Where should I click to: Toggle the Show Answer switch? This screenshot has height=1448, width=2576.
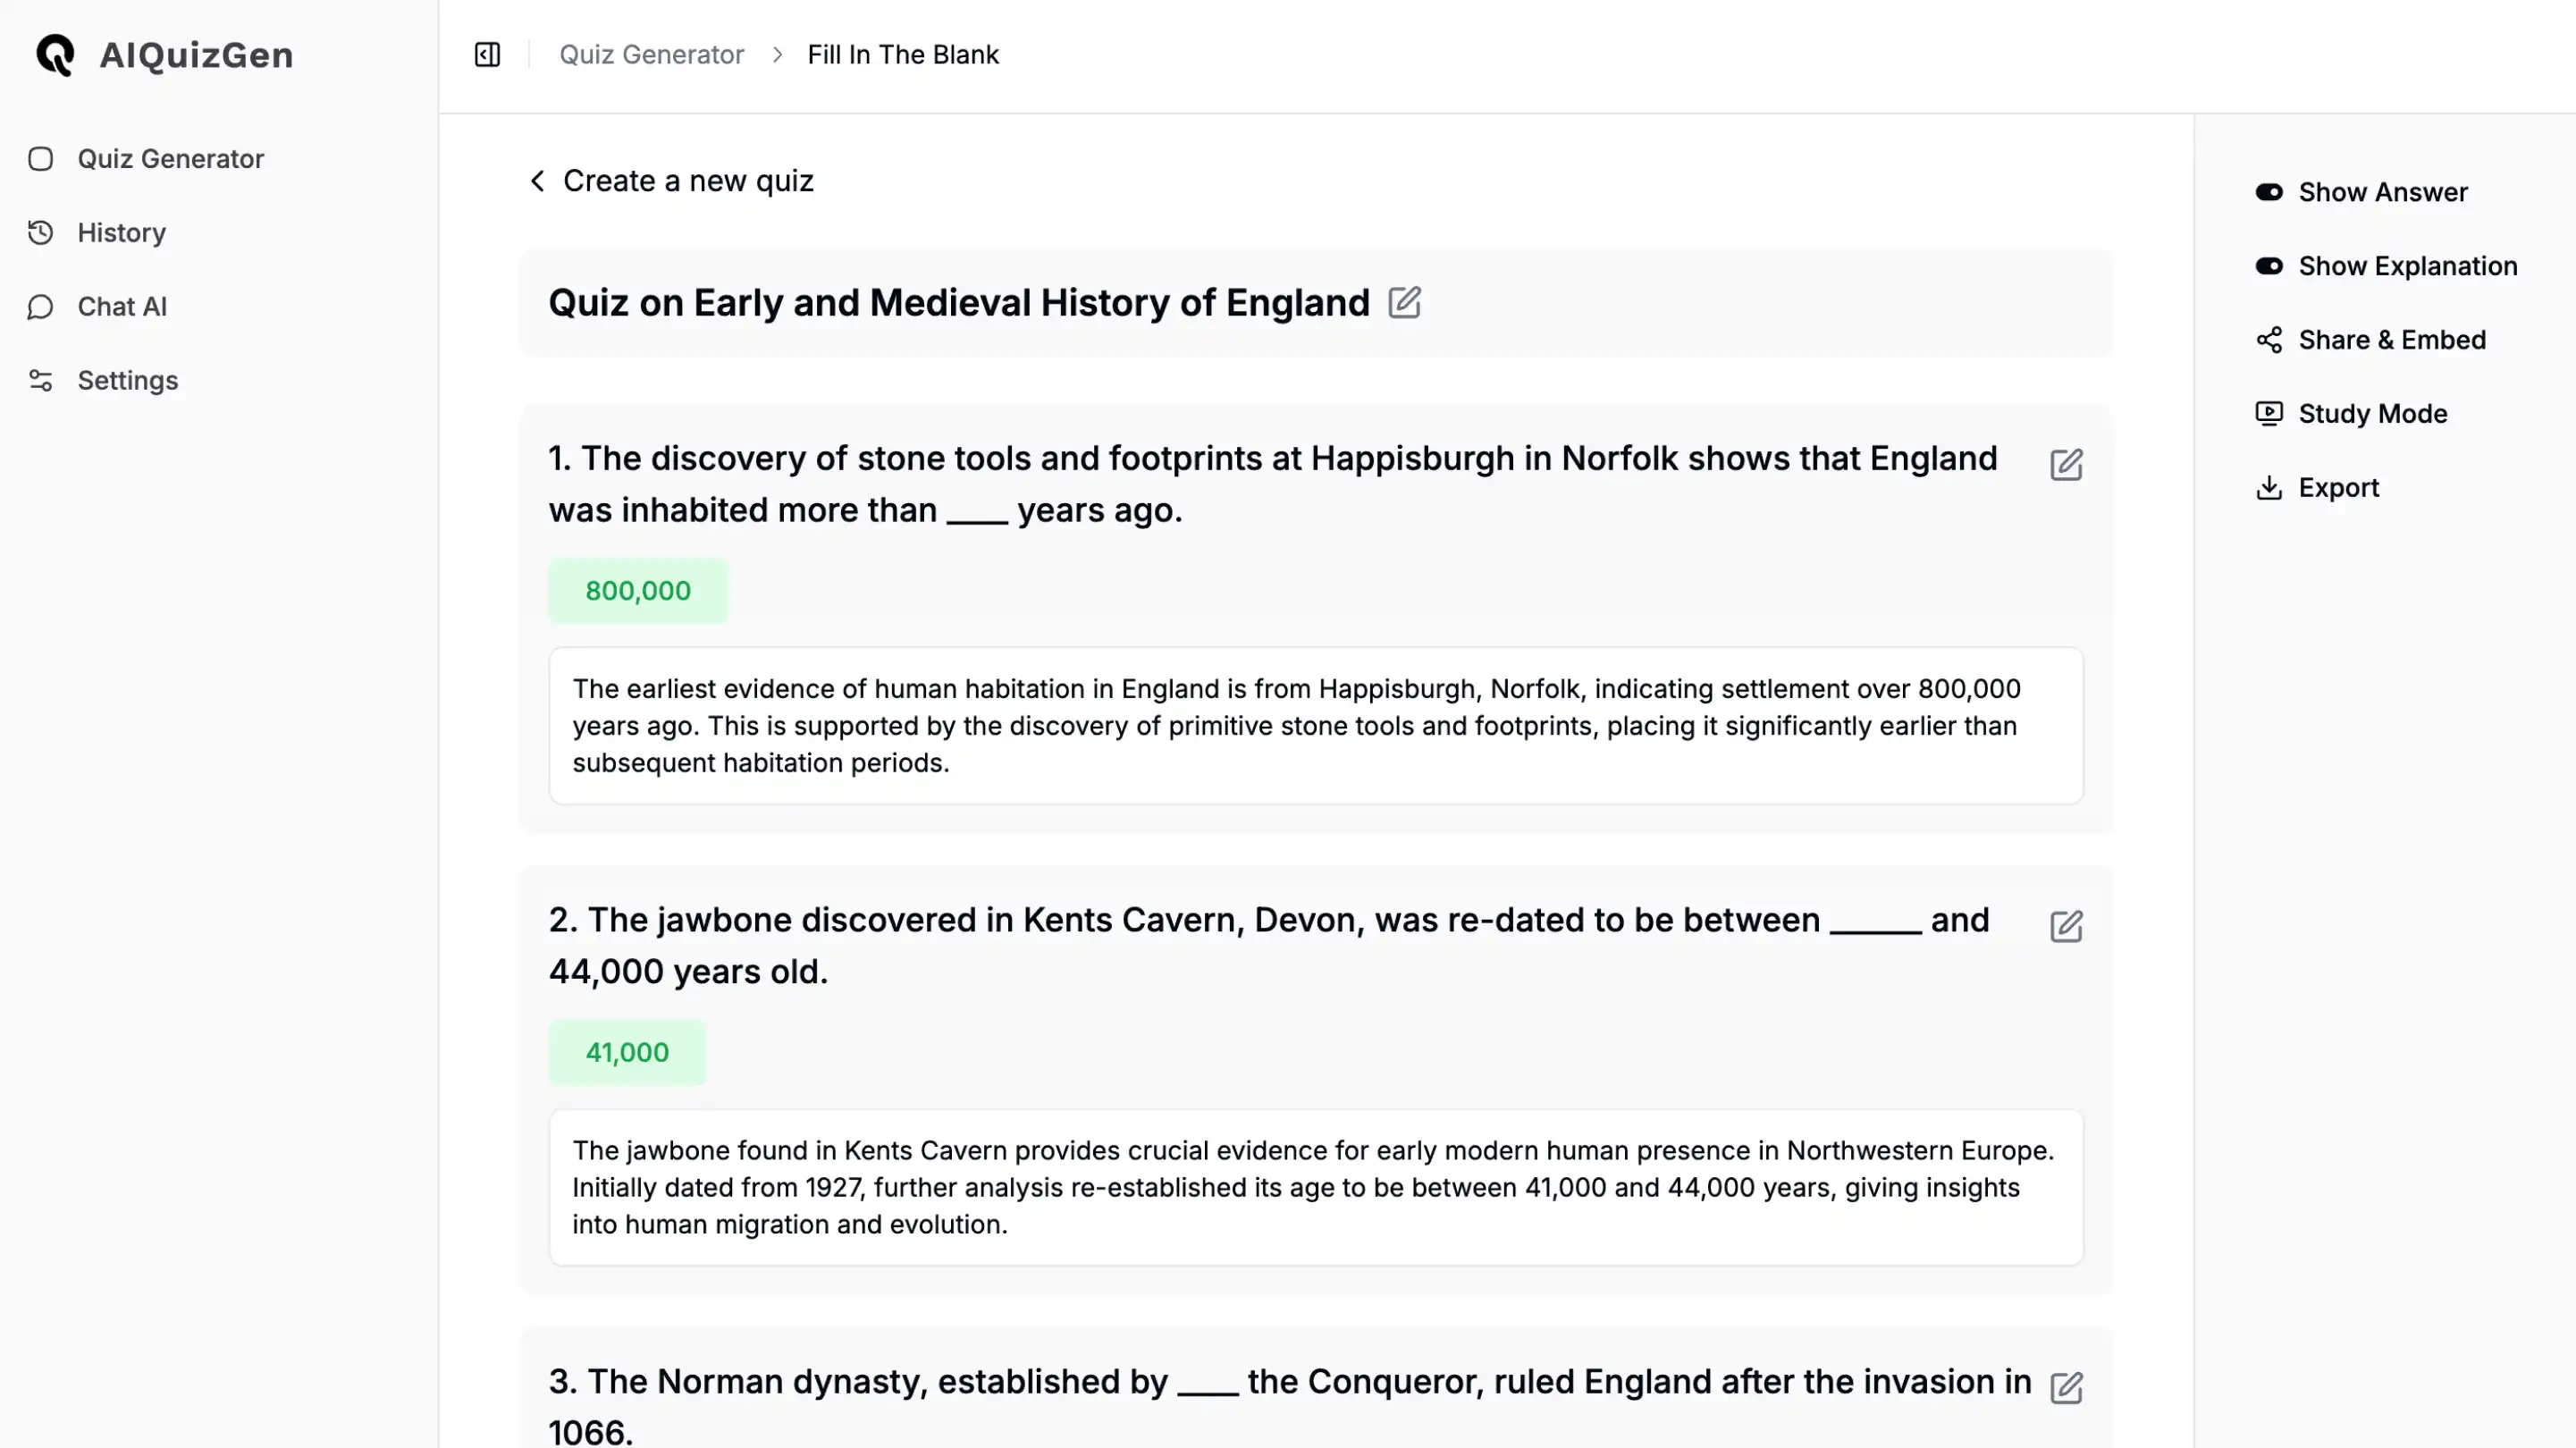click(2269, 192)
